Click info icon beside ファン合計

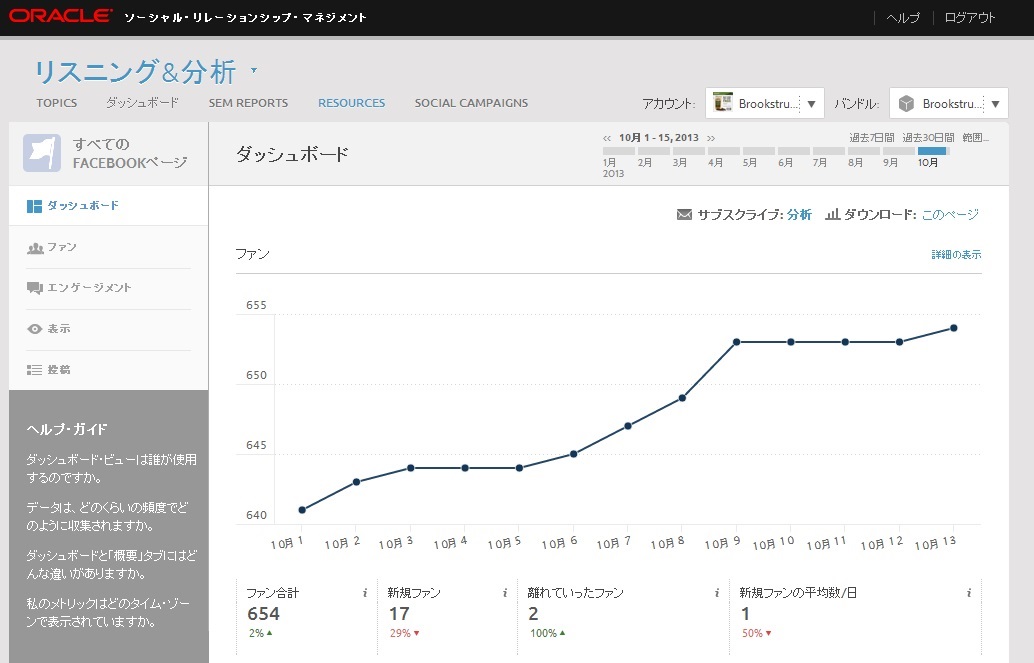pyautogui.click(x=365, y=593)
